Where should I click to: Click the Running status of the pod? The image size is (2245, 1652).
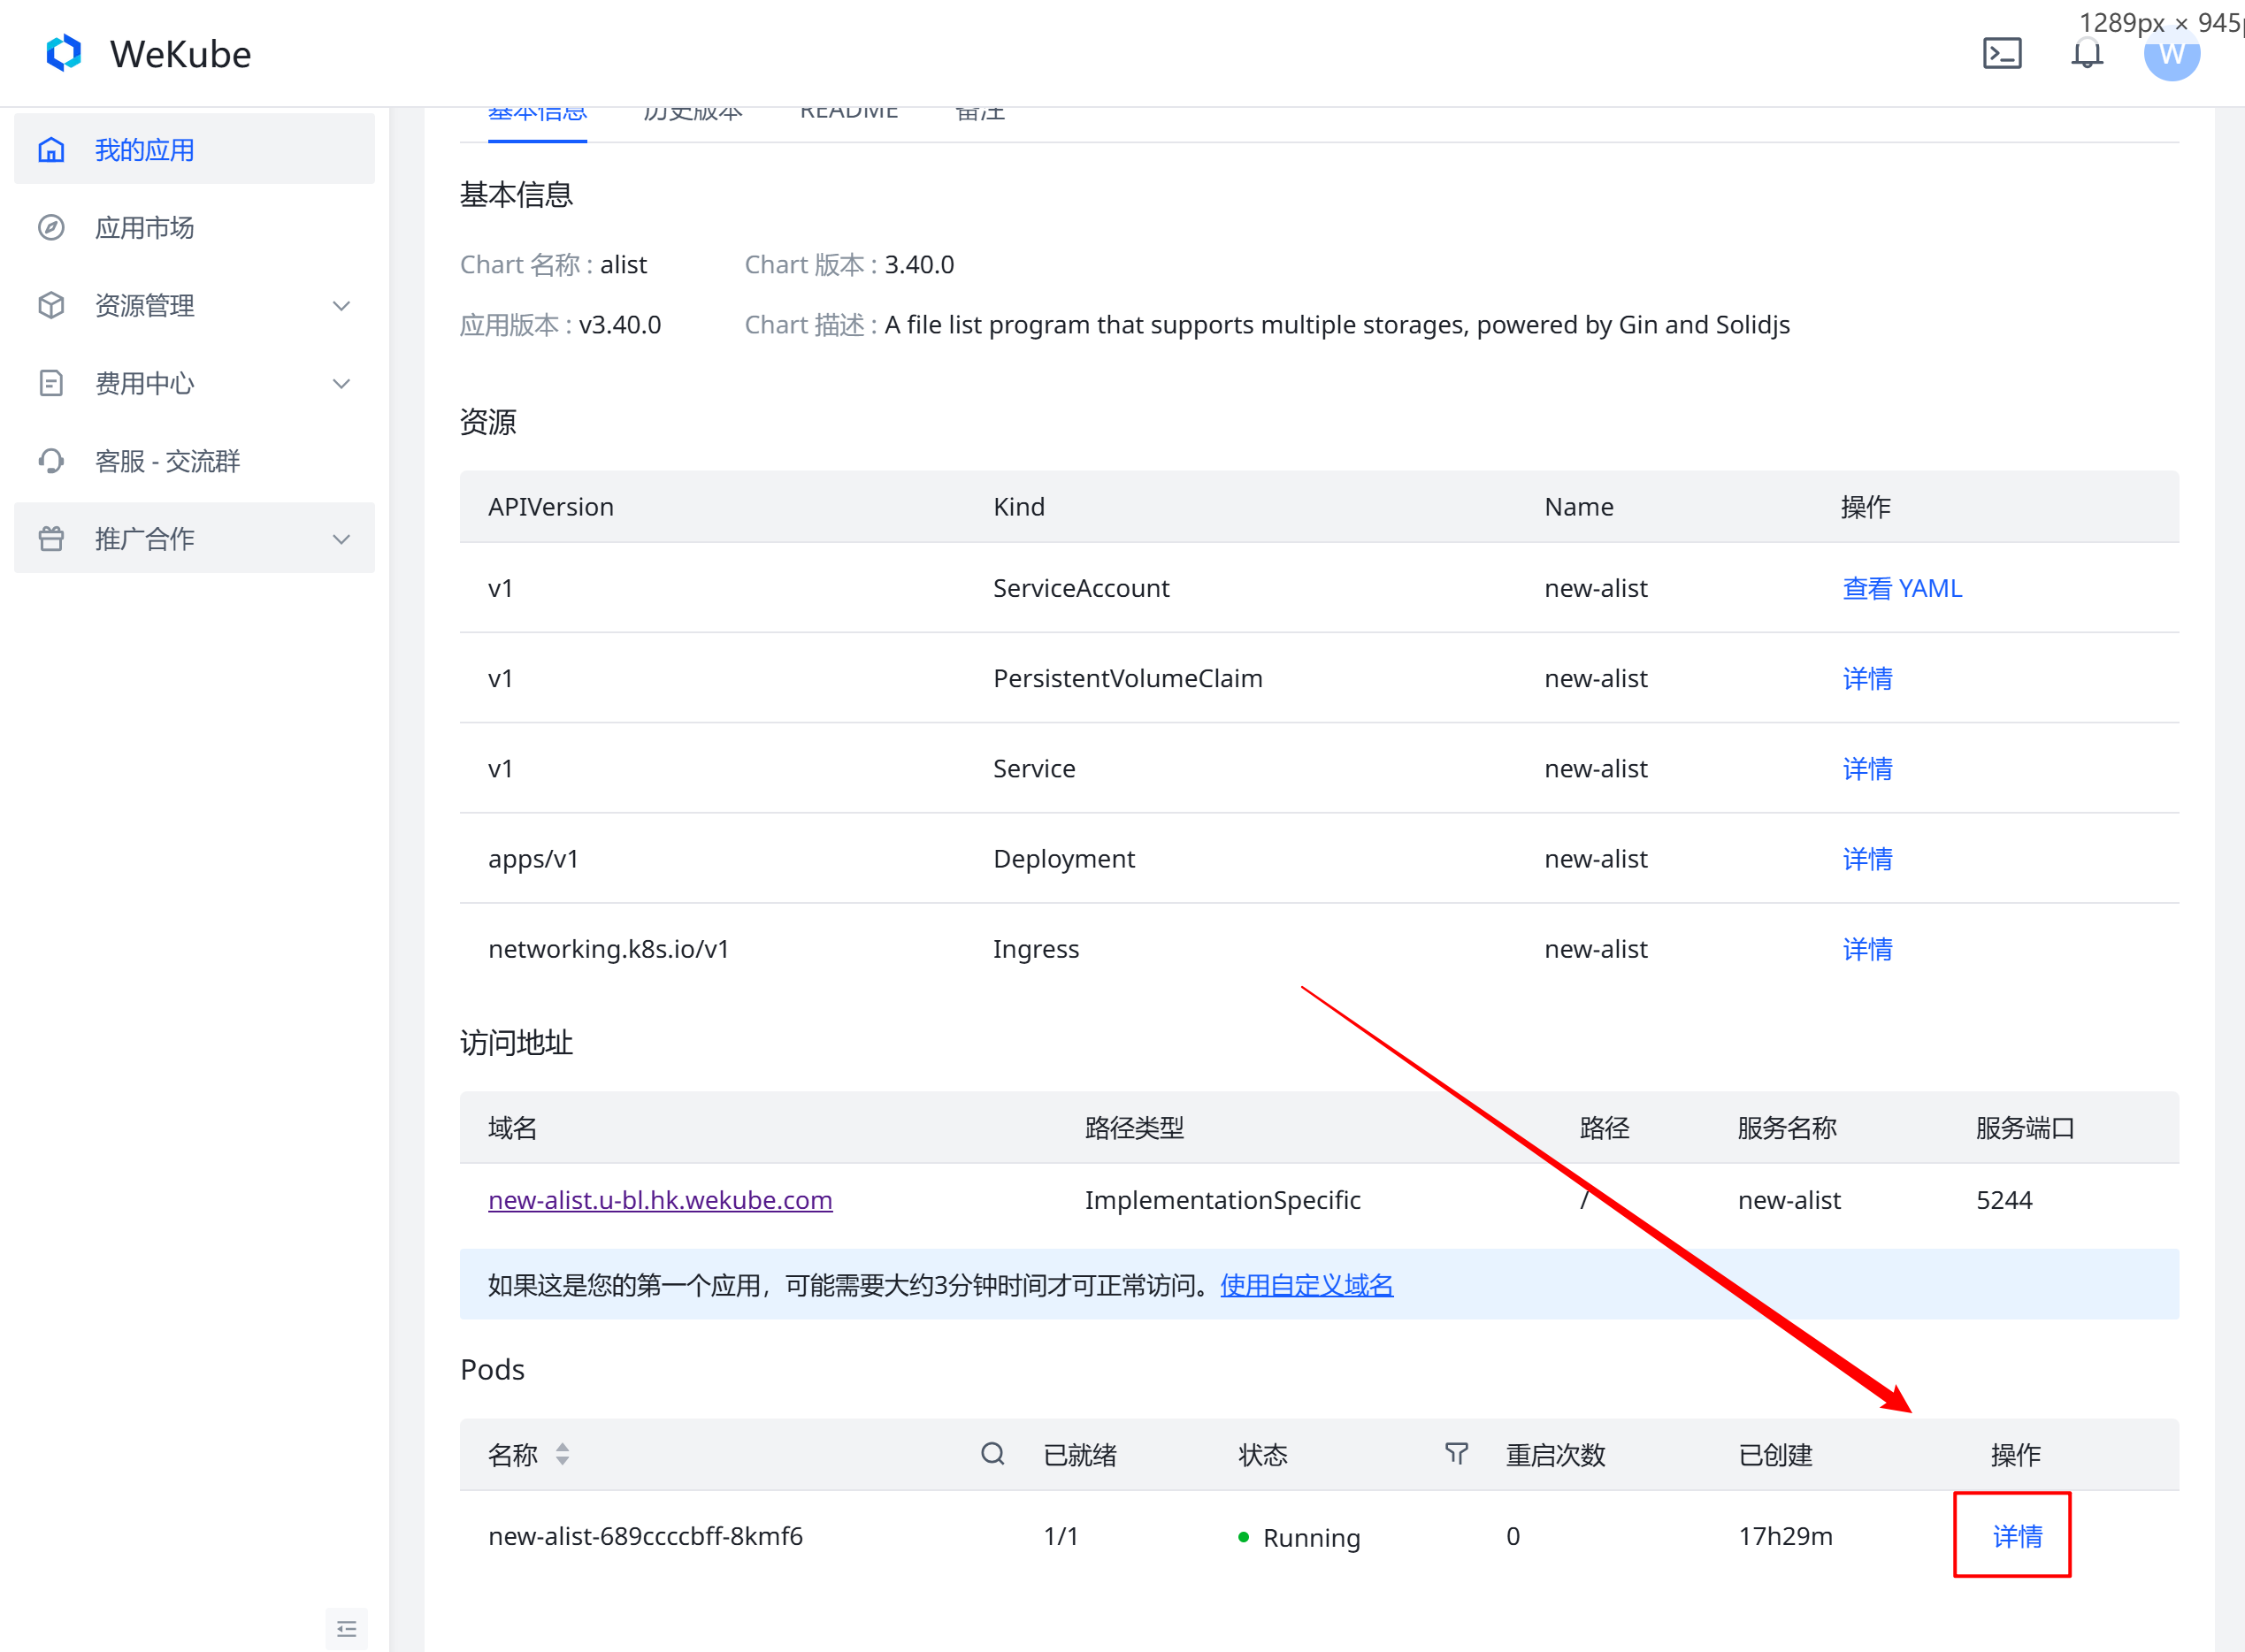tap(1299, 1537)
